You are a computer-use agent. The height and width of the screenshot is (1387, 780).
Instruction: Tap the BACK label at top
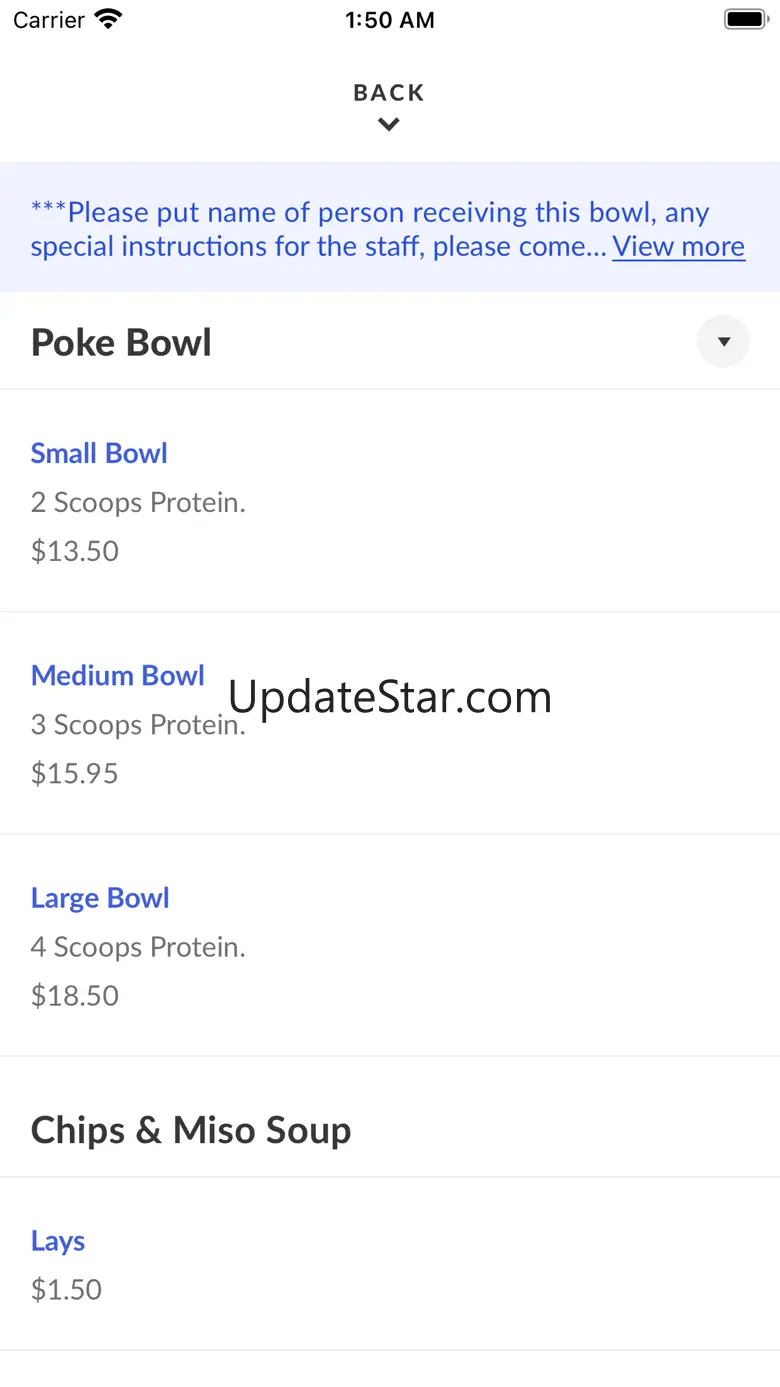coord(389,93)
